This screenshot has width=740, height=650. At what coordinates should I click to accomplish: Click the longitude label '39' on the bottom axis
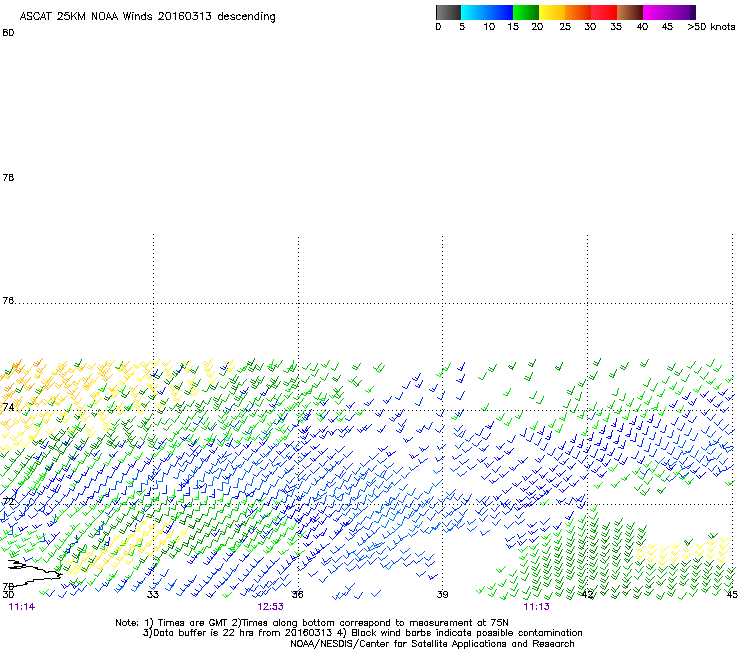pos(442,594)
